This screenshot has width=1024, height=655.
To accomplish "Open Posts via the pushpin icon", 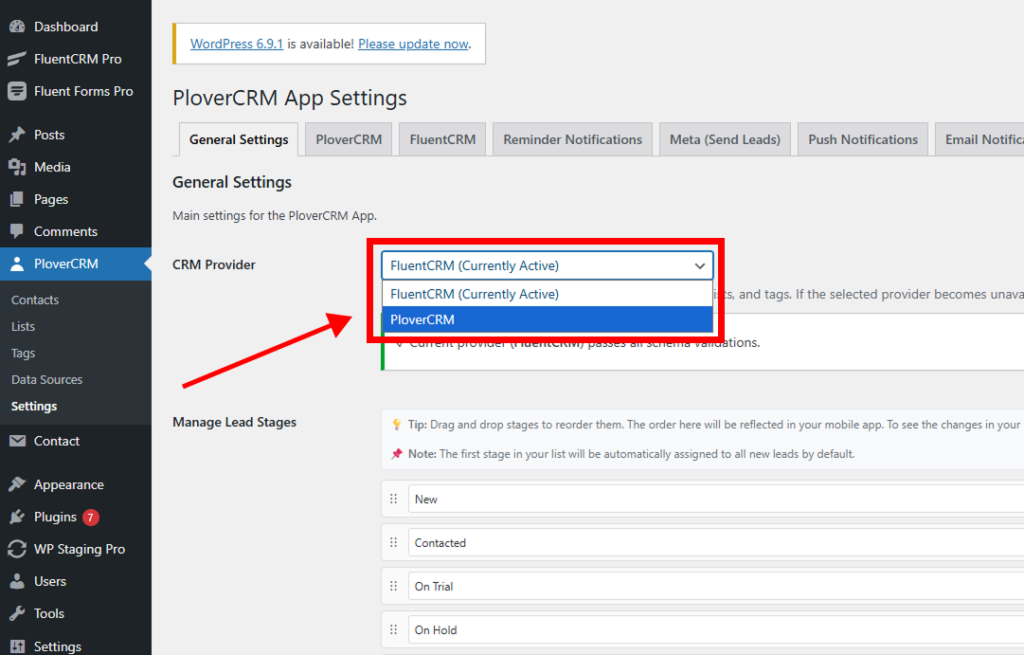I will 17,135.
